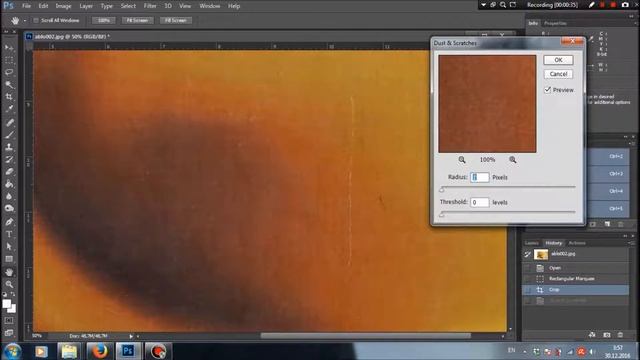Select the Horizontal Type tool

pos(9,234)
